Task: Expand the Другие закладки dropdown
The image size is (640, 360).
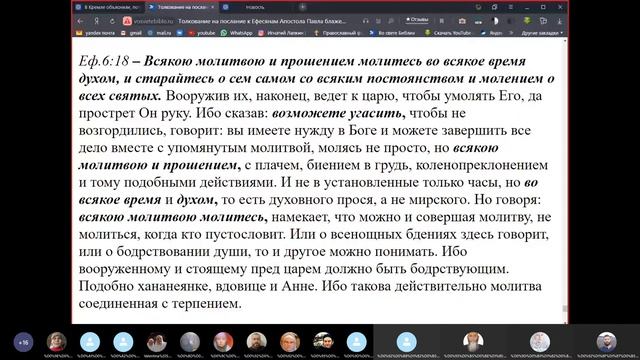Action: coord(542,33)
